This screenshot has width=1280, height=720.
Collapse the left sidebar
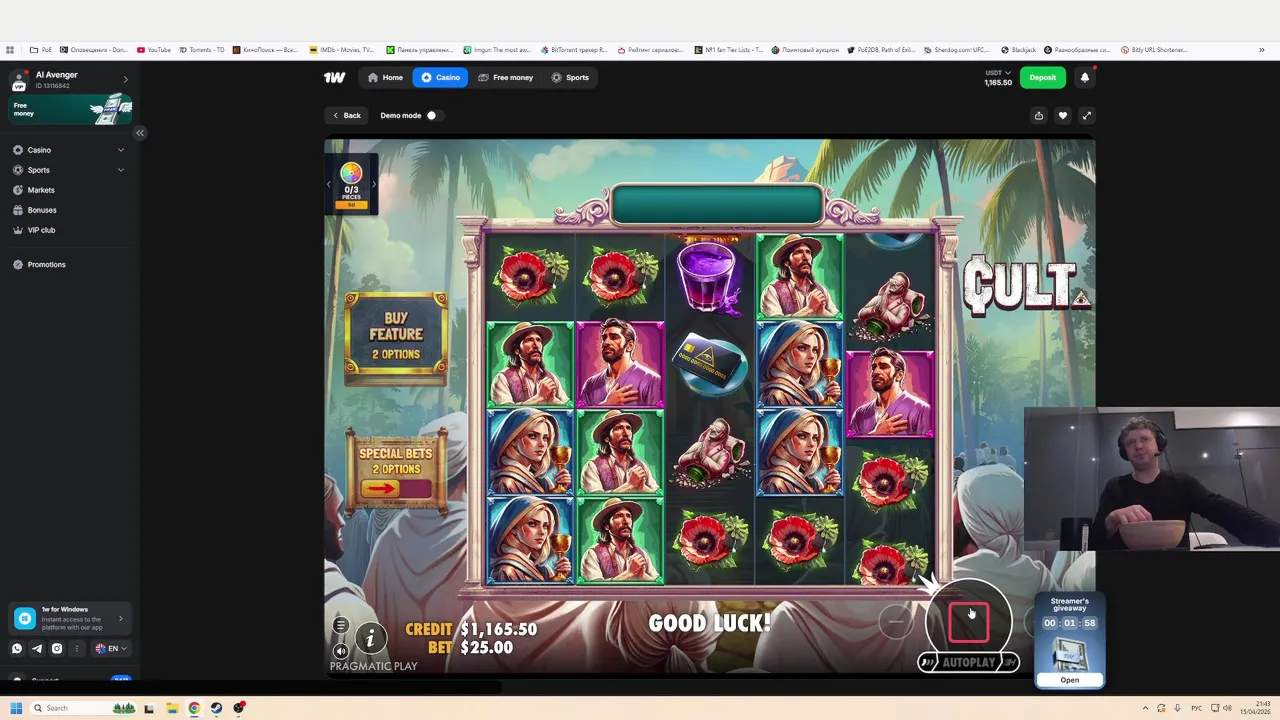pos(140,133)
